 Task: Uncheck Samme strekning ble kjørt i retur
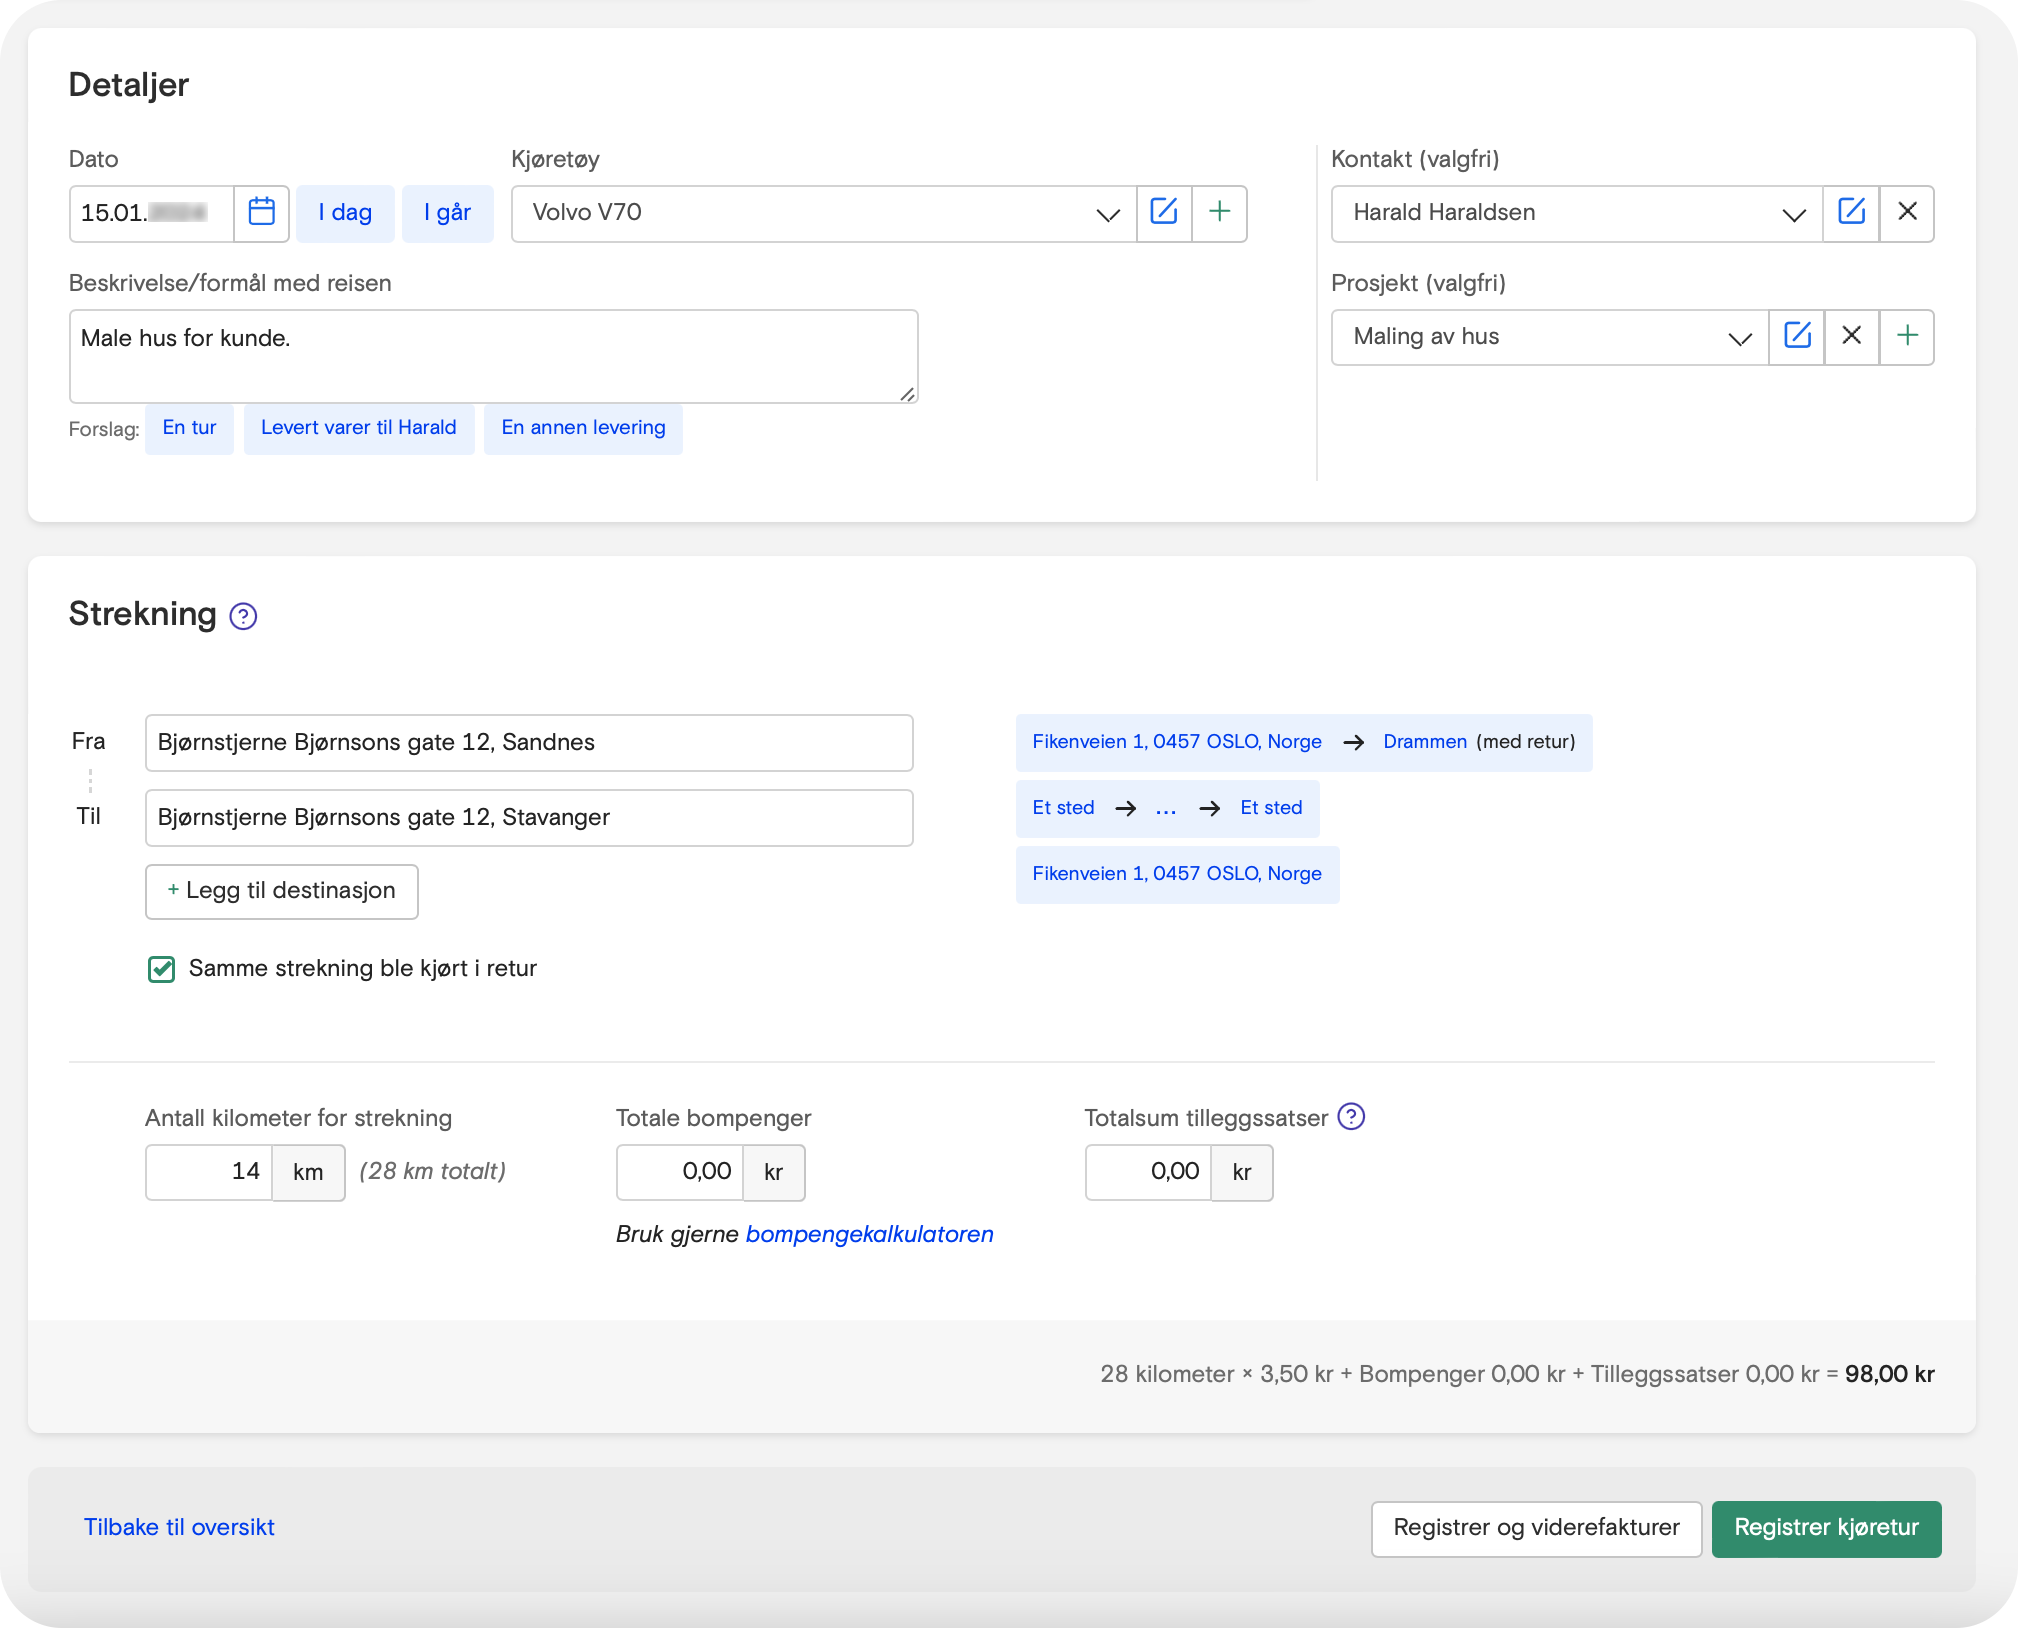click(162, 969)
